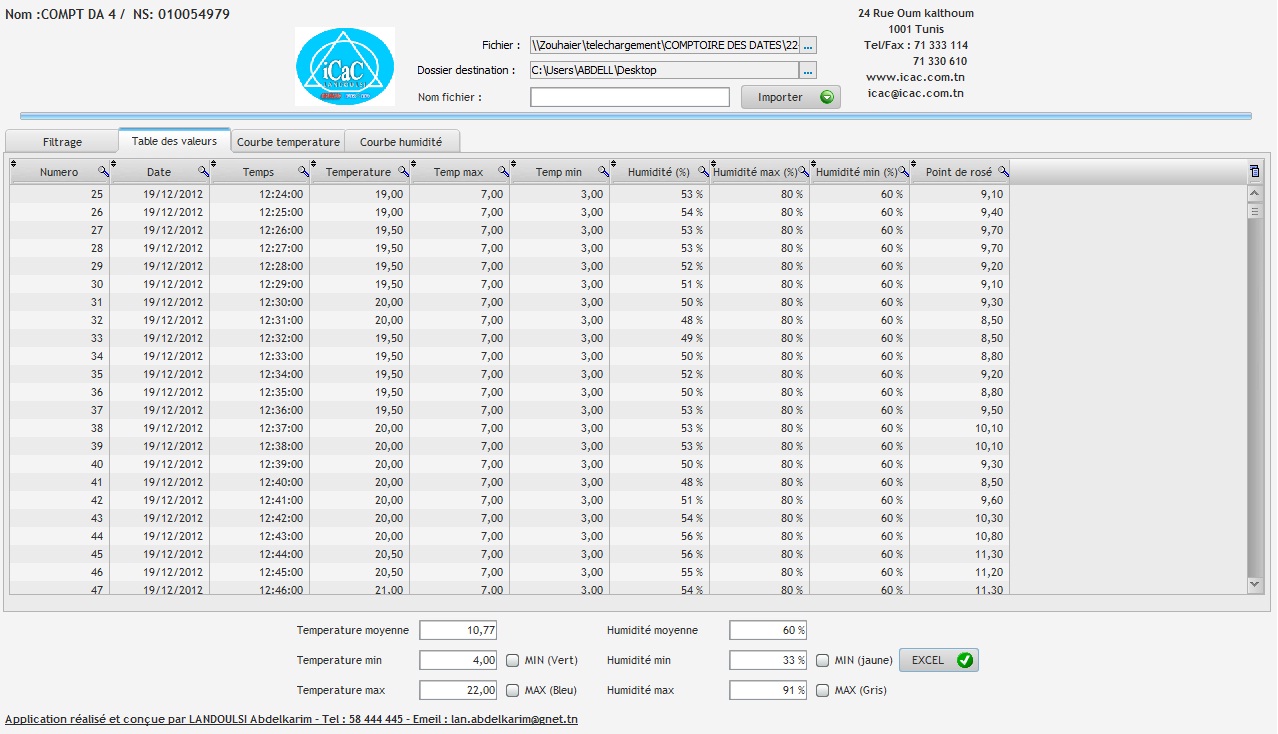Image resolution: width=1278 pixels, height=734 pixels.
Task: Click the table scrollbar up arrow
Action: click(1255, 193)
